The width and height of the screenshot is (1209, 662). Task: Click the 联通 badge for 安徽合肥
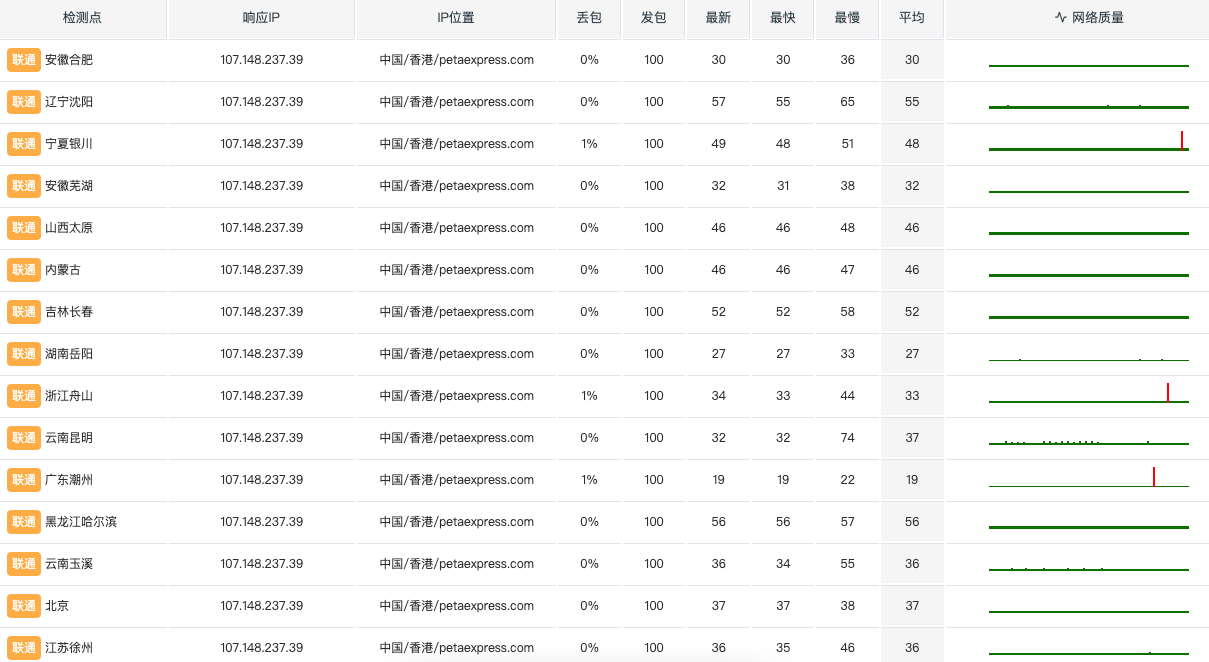click(24, 60)
